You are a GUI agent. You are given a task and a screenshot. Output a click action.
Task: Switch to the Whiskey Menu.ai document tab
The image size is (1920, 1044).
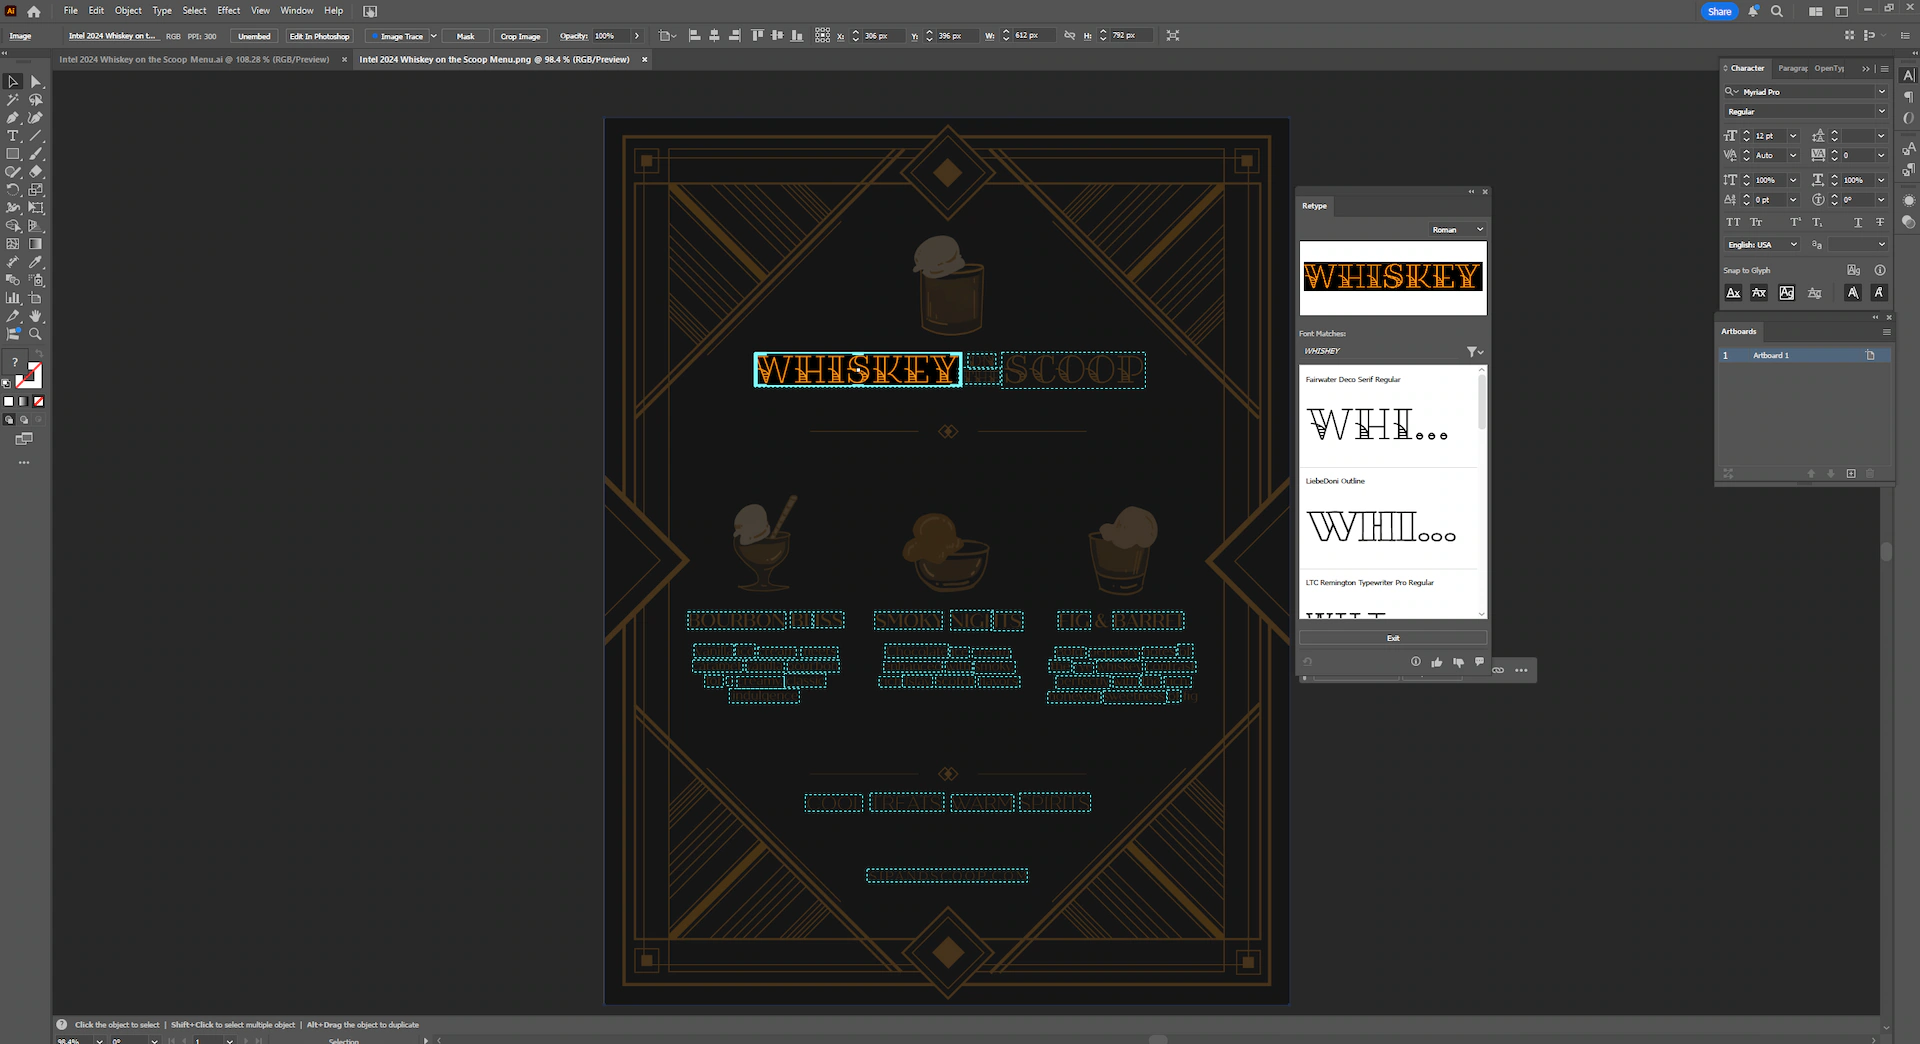click(x=194, y=60)
